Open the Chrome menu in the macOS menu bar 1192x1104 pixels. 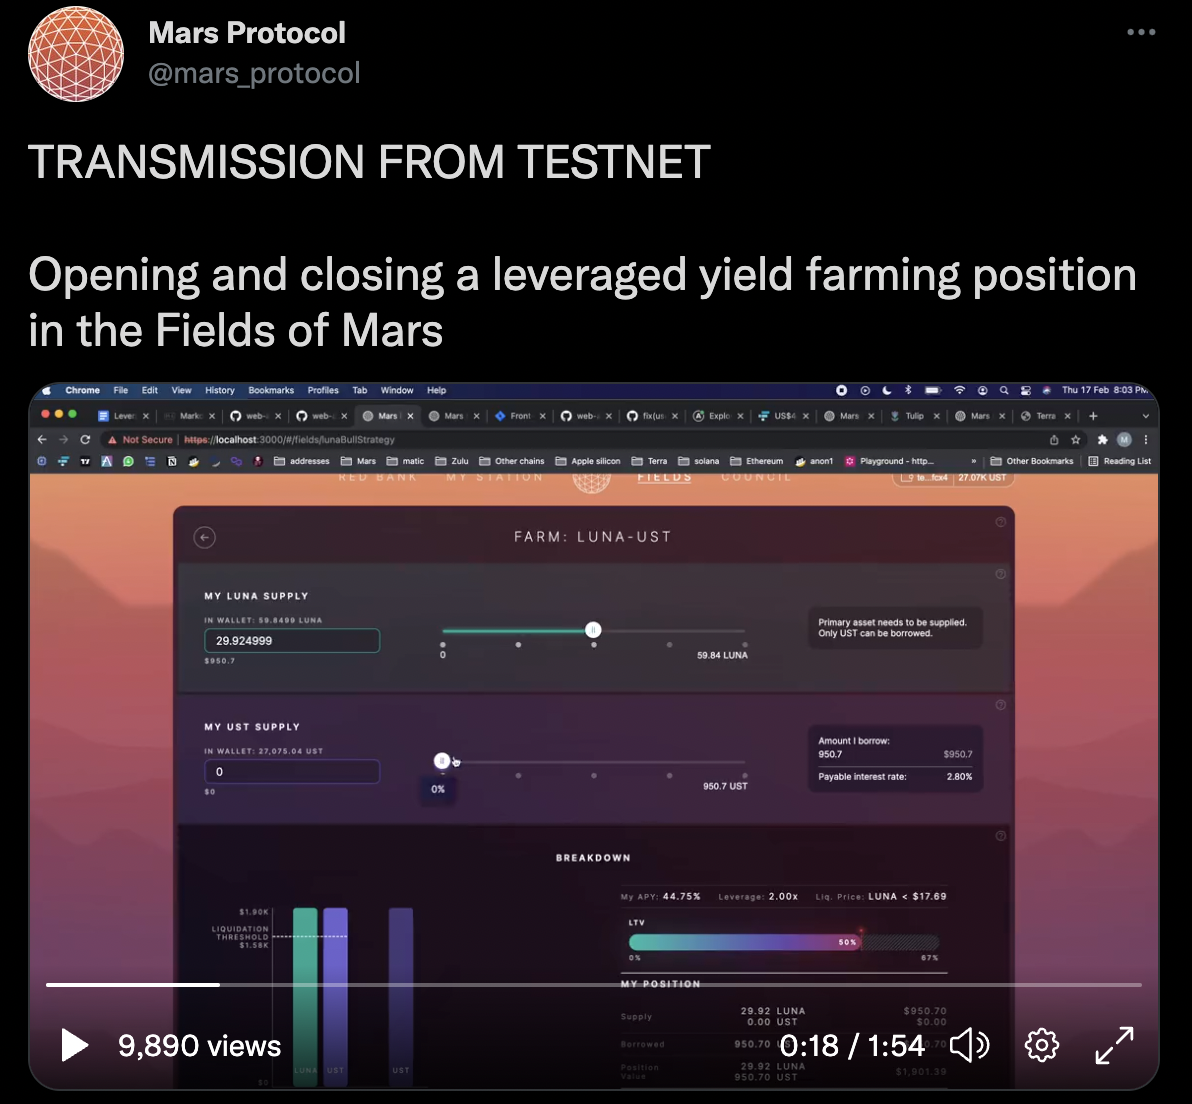click(x=82, y=390)
